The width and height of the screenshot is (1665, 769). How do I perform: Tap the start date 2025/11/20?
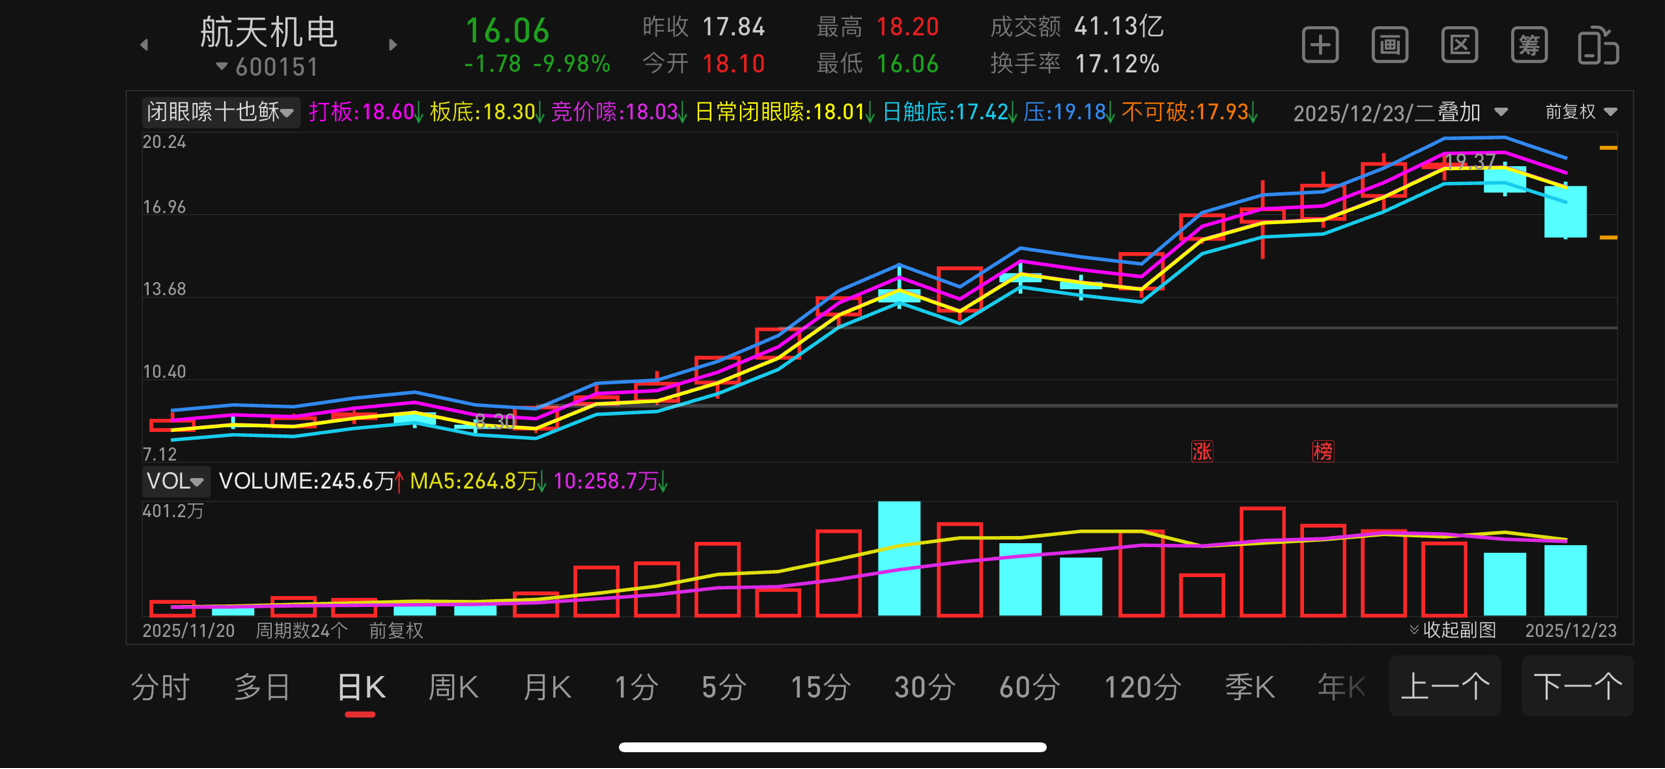click(x=189, y=631)
